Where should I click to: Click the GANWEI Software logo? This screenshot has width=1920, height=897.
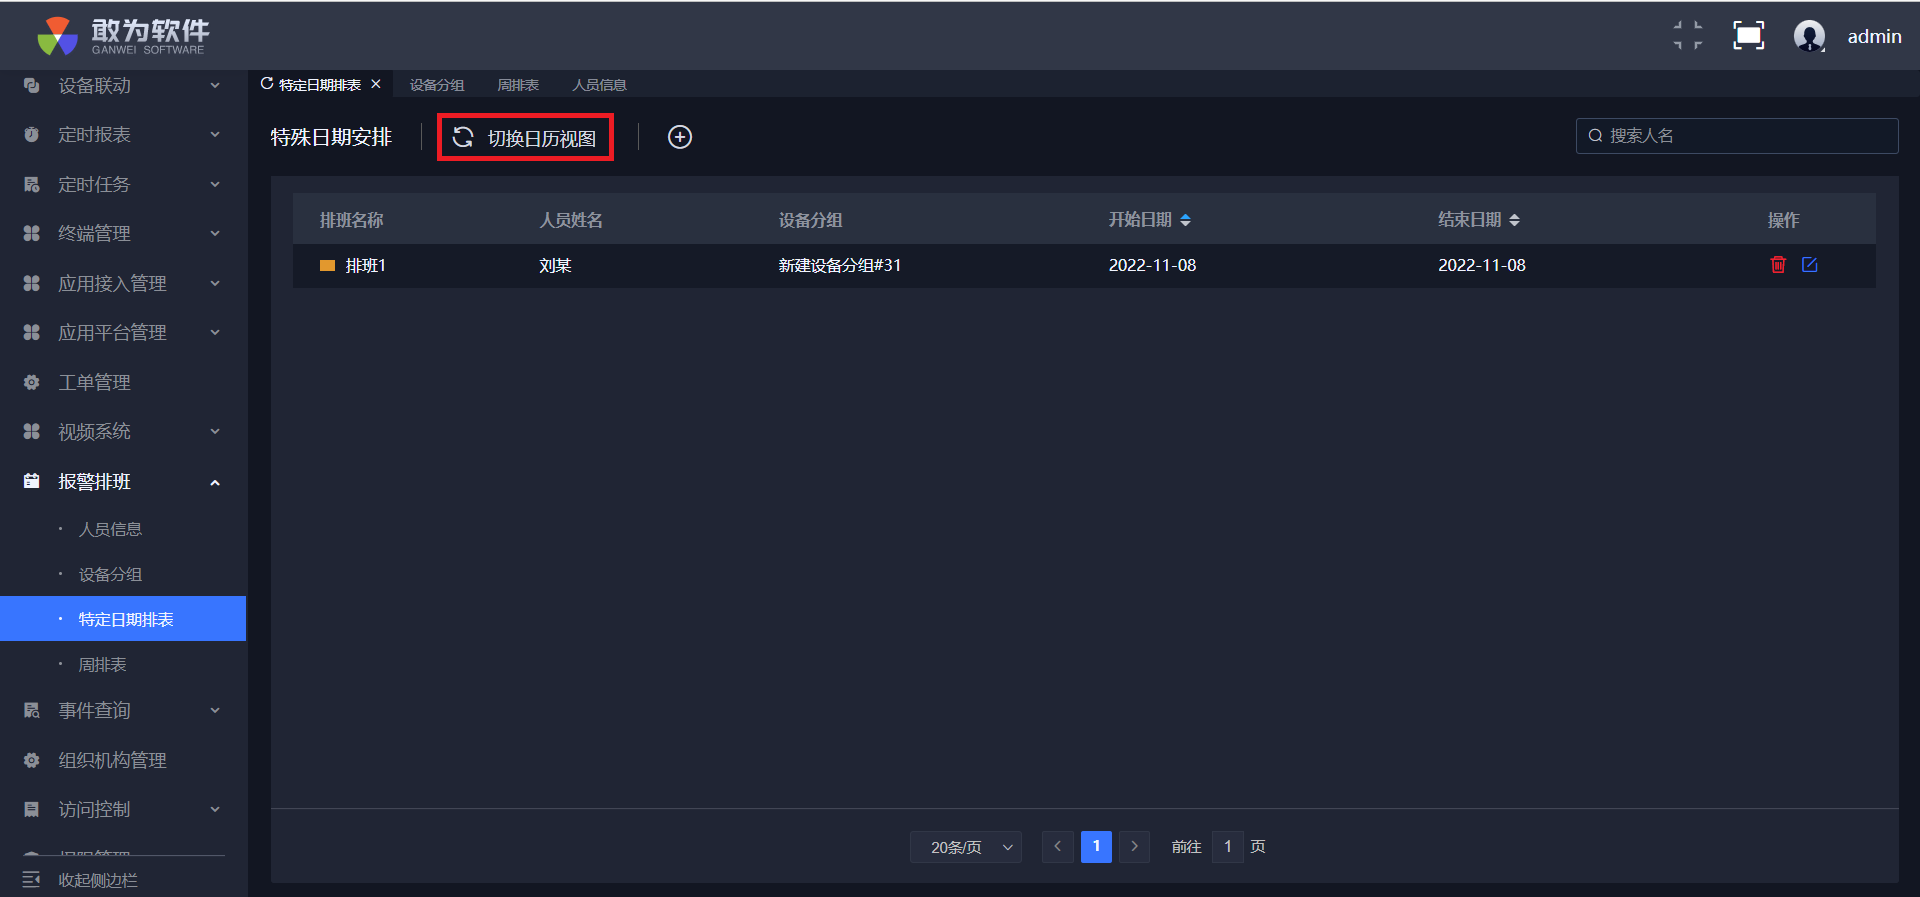(x=123, y=36)
